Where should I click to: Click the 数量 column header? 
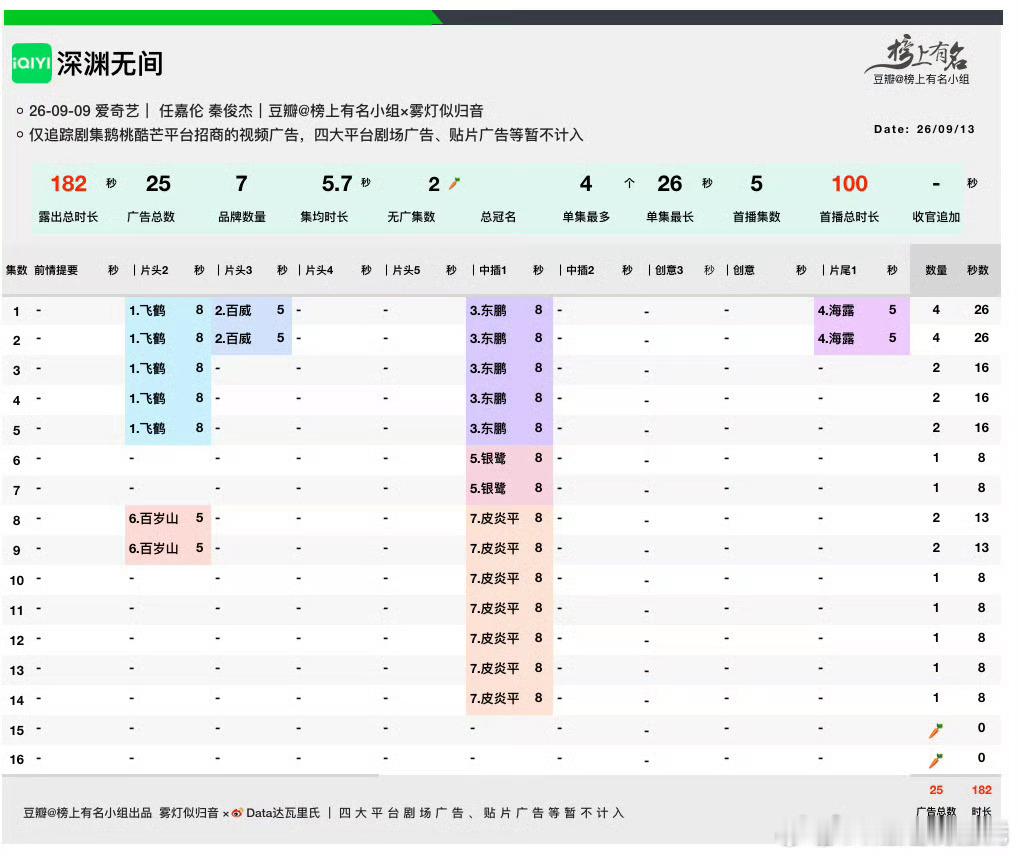936,270
